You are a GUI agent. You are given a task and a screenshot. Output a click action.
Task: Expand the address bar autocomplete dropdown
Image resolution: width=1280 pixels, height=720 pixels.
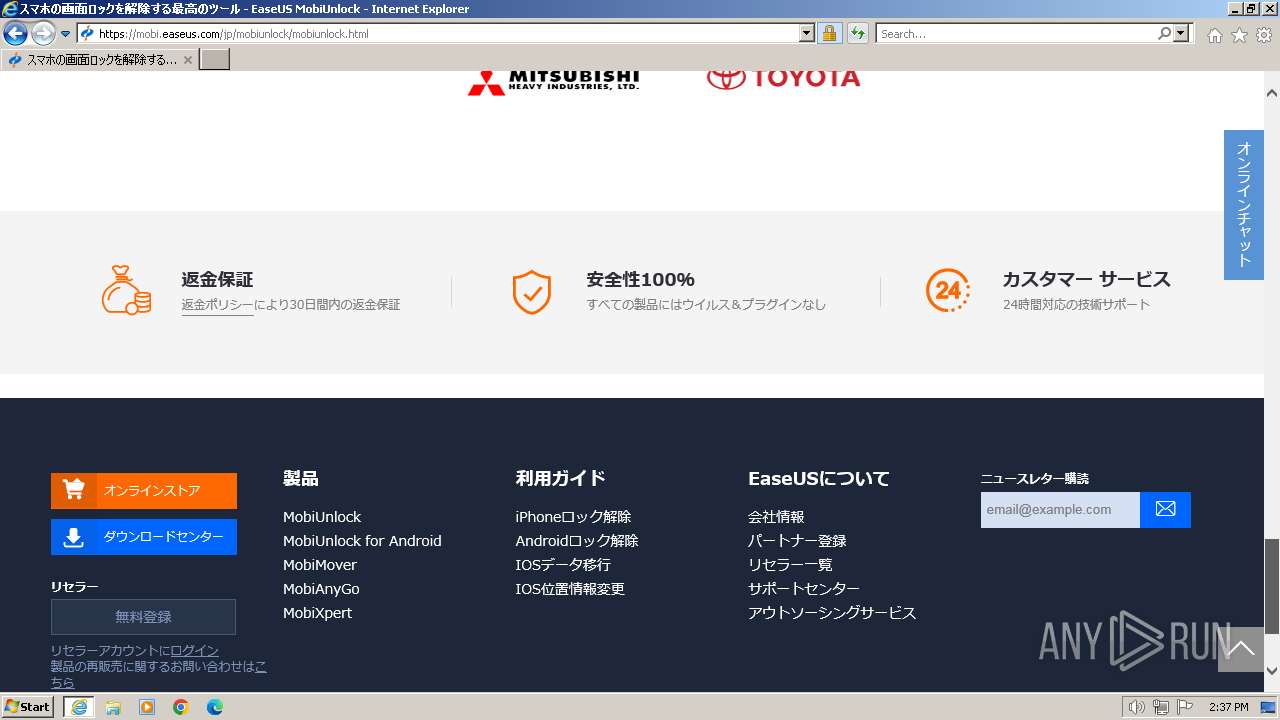point(807,34)
